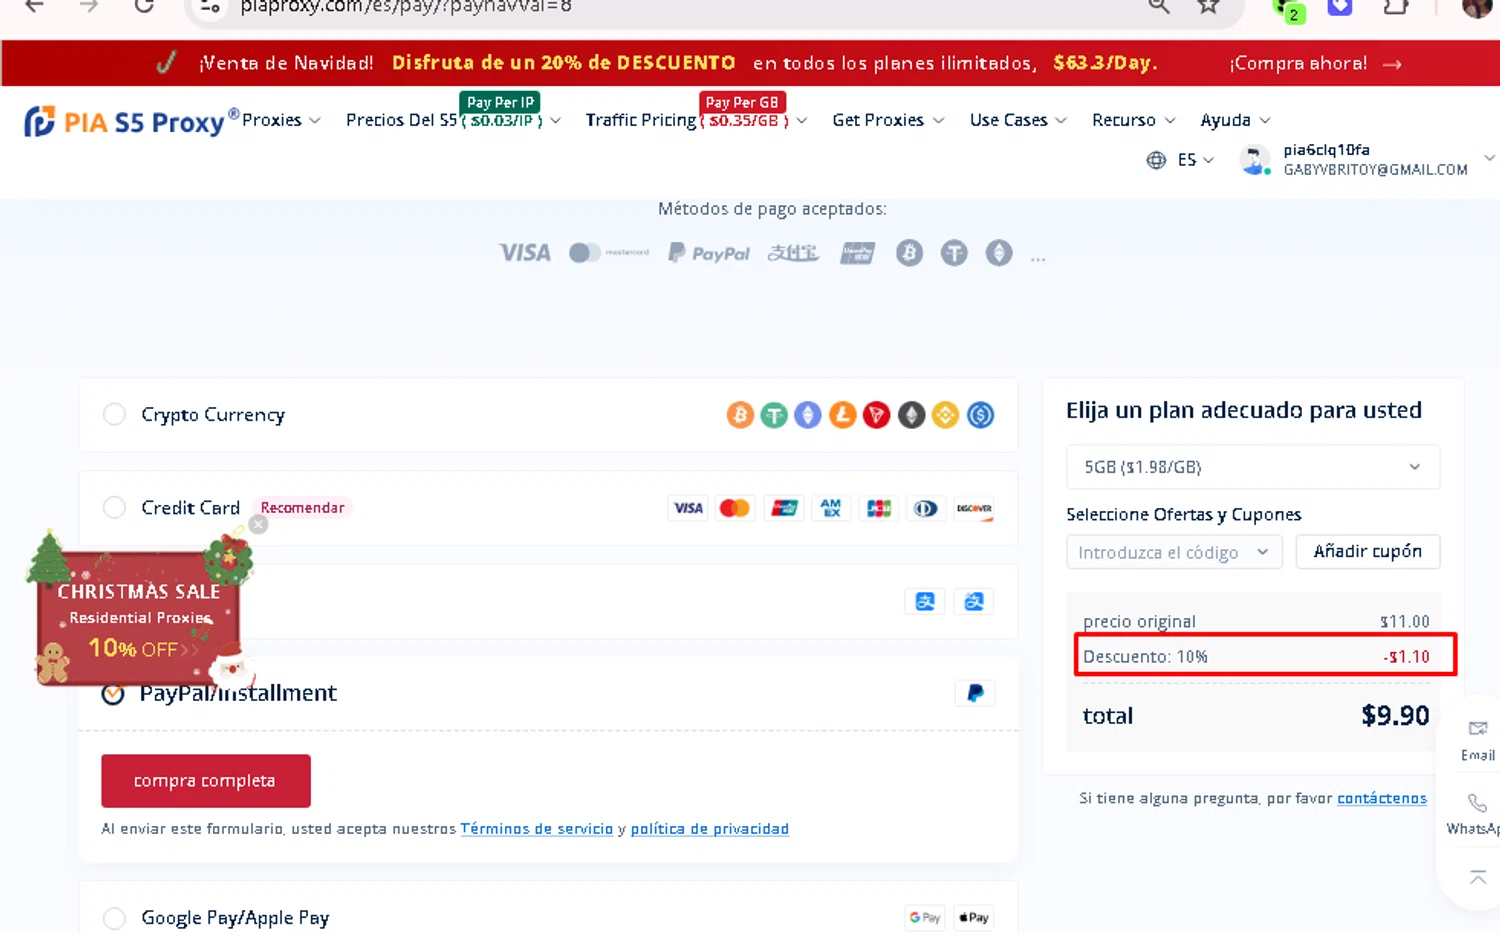The image size is (1500, 933).
Task: Click the PIA S5 Proxy logo
Action: click(131, 122)
